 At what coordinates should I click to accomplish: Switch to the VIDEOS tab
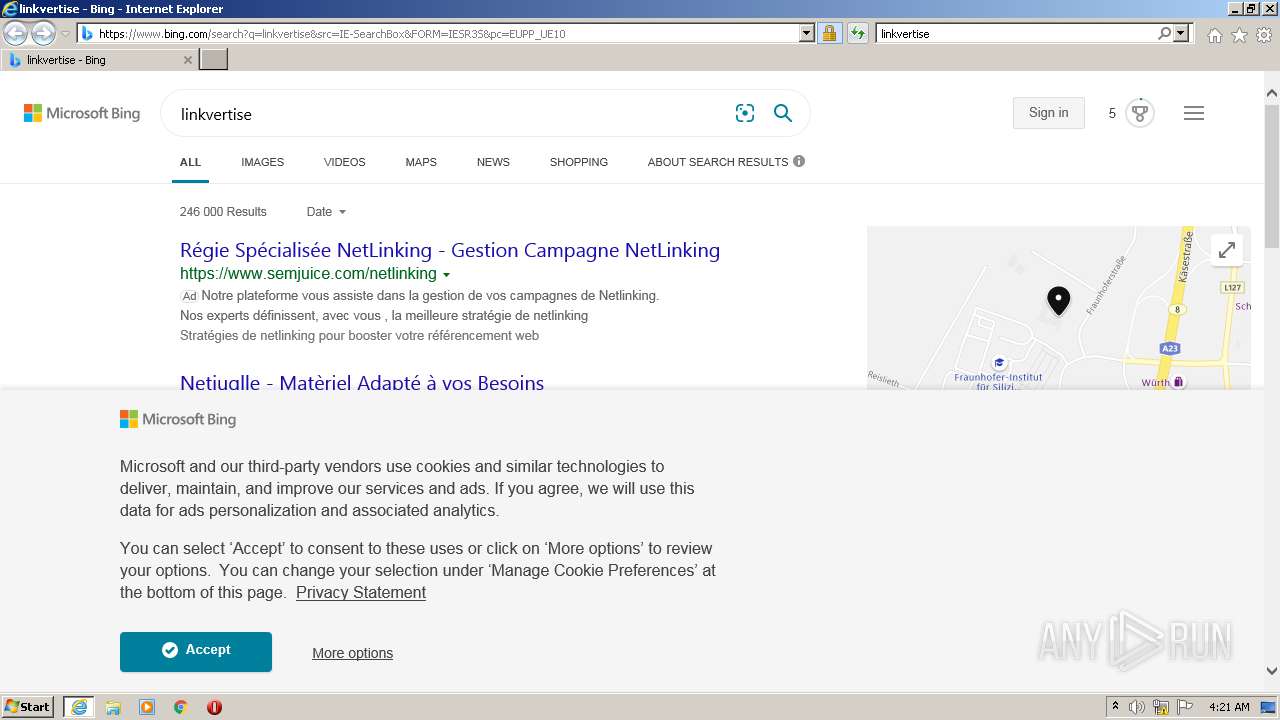(x=345, y=162)
